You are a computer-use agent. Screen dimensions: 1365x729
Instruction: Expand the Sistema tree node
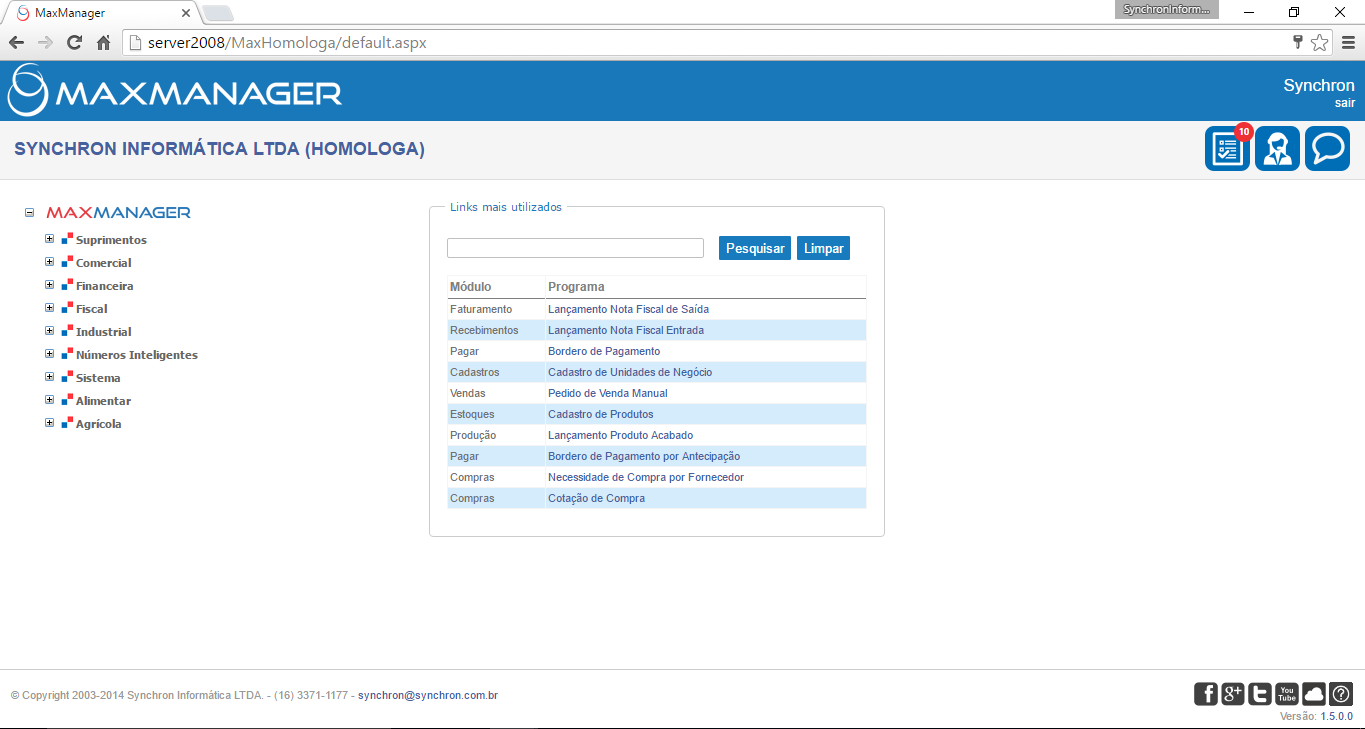(x=50, y=377)
